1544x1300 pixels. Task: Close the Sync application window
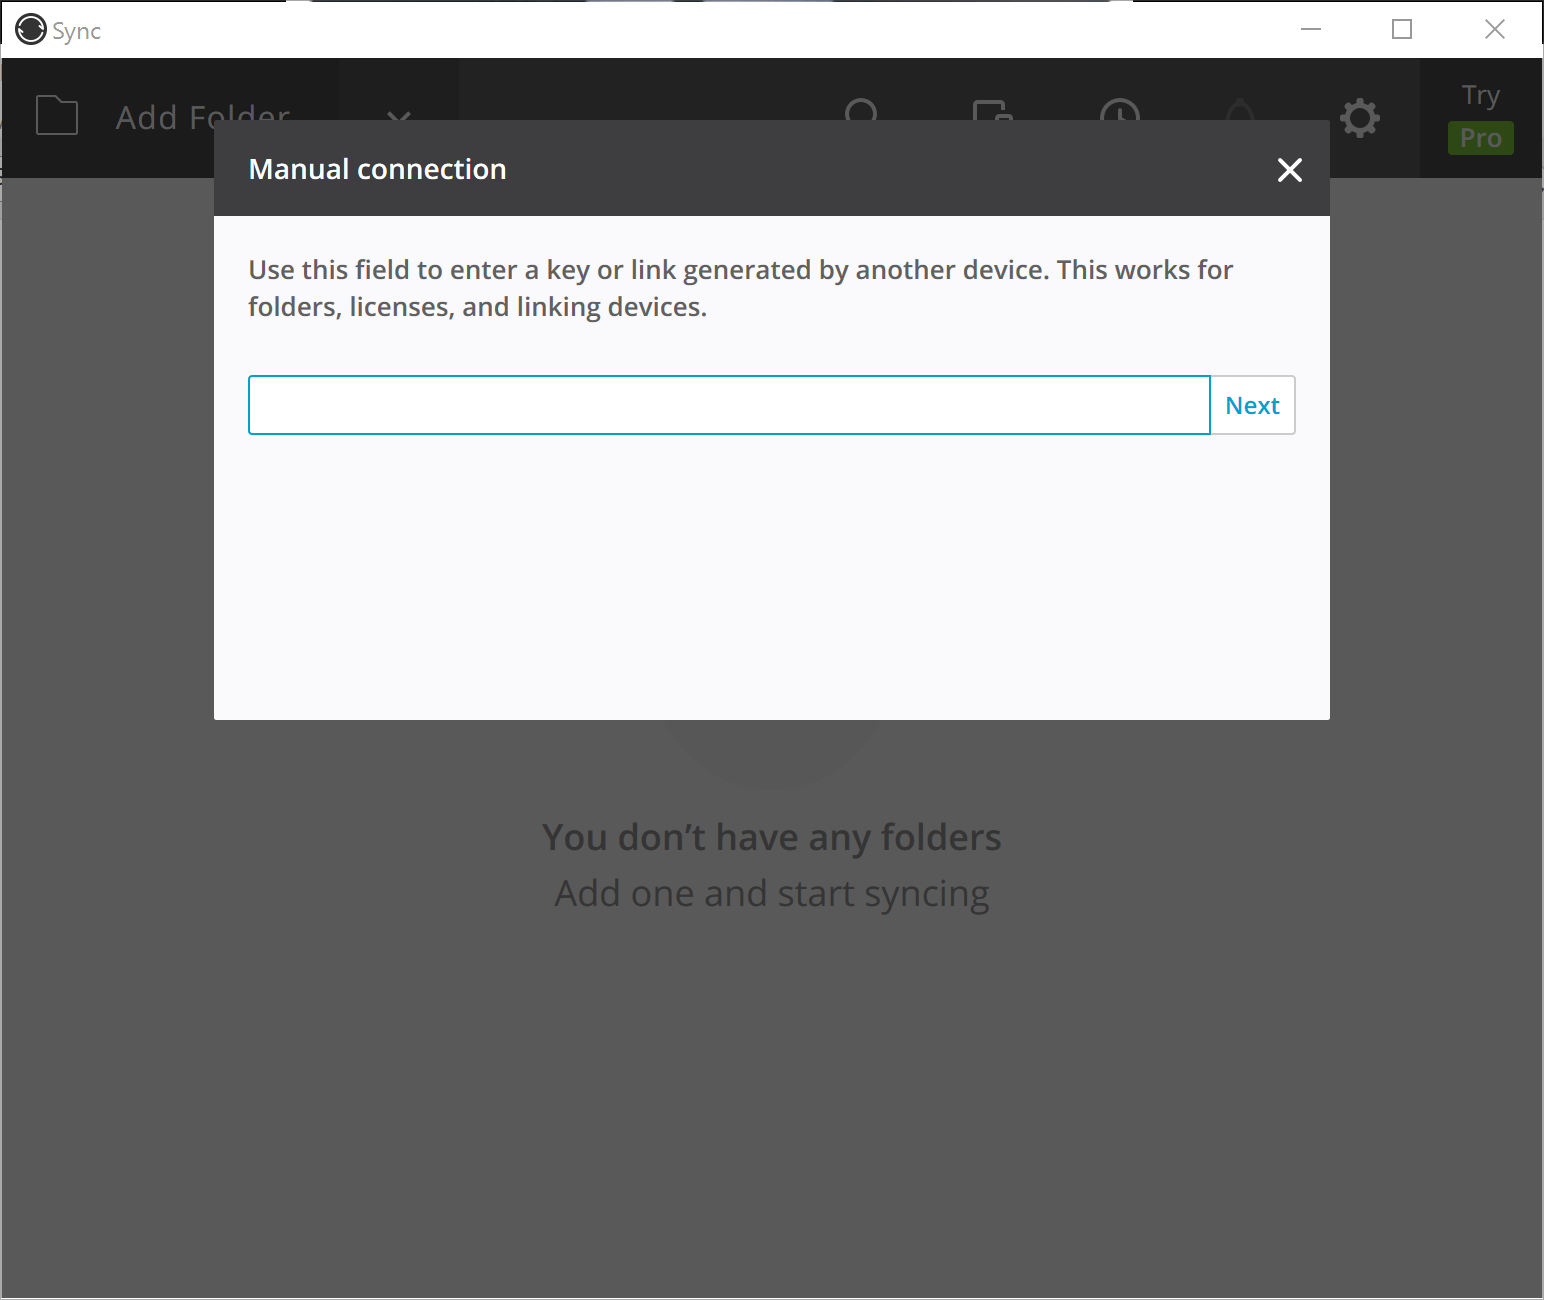tap(1494, 30)
